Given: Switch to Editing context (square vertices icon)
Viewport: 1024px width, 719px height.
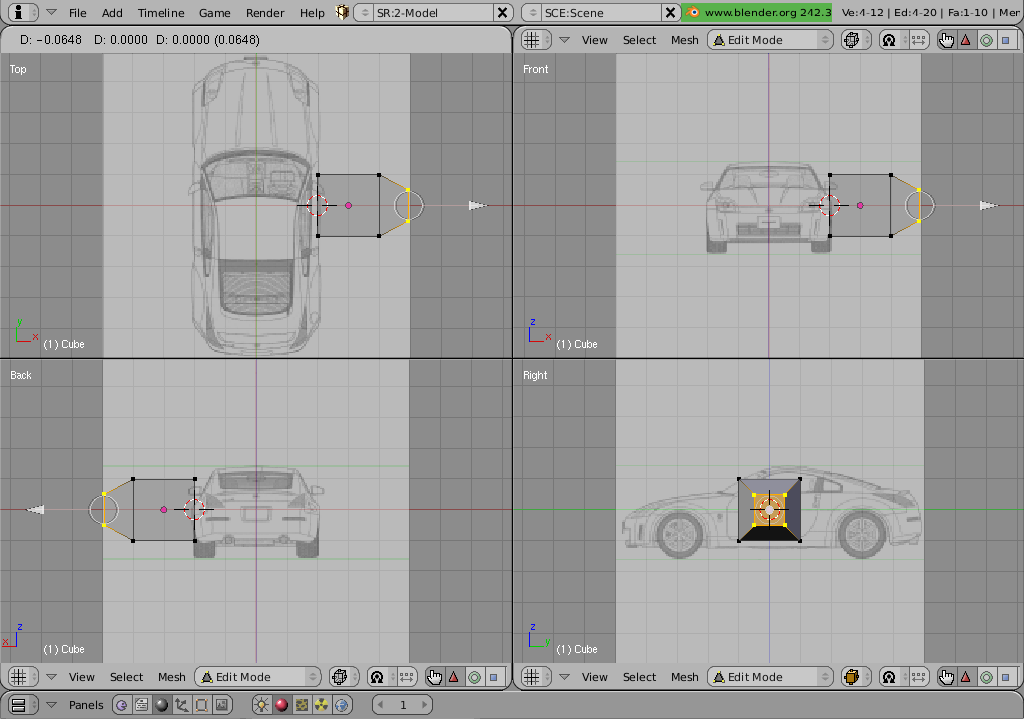Looking at the screenshot, I should pos(202,705).
